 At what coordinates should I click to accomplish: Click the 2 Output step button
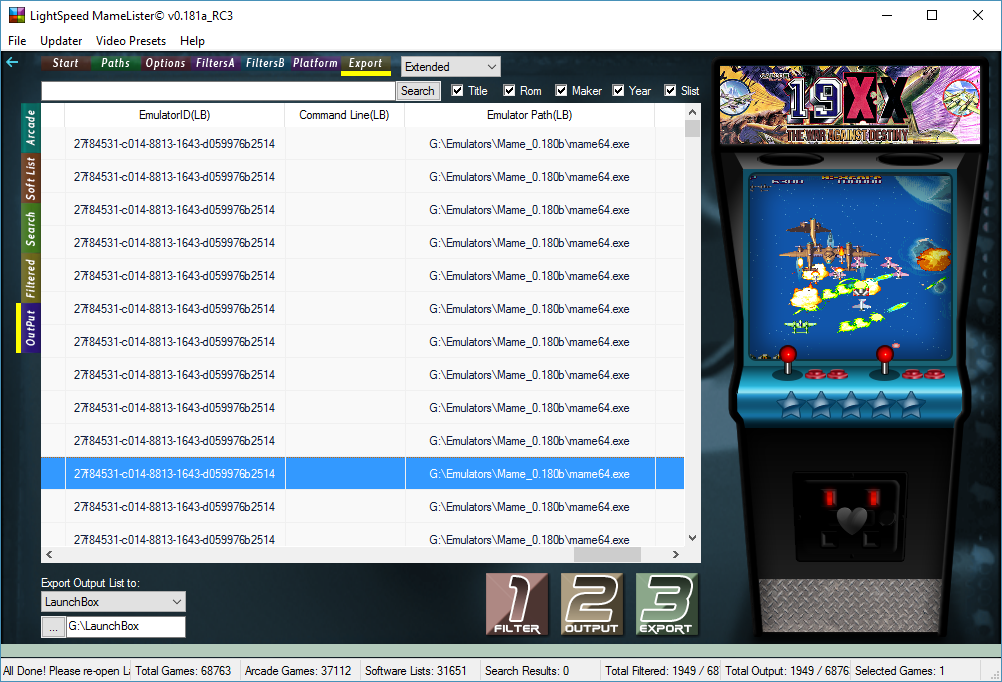592,604
